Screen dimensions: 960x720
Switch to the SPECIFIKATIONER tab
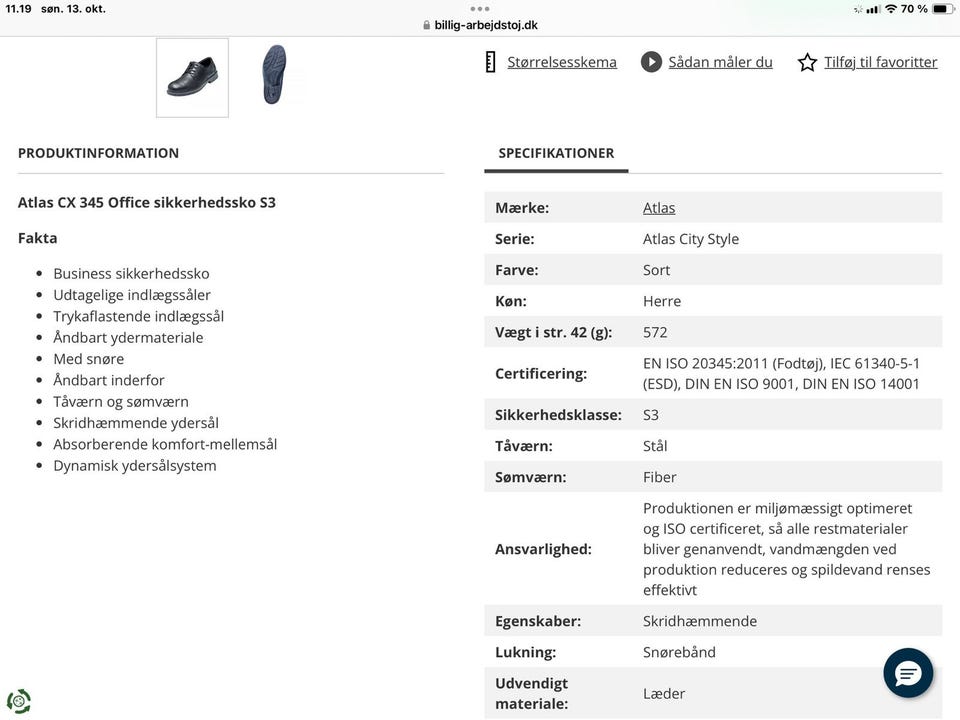pyautogui.click(x=556, y=153)
